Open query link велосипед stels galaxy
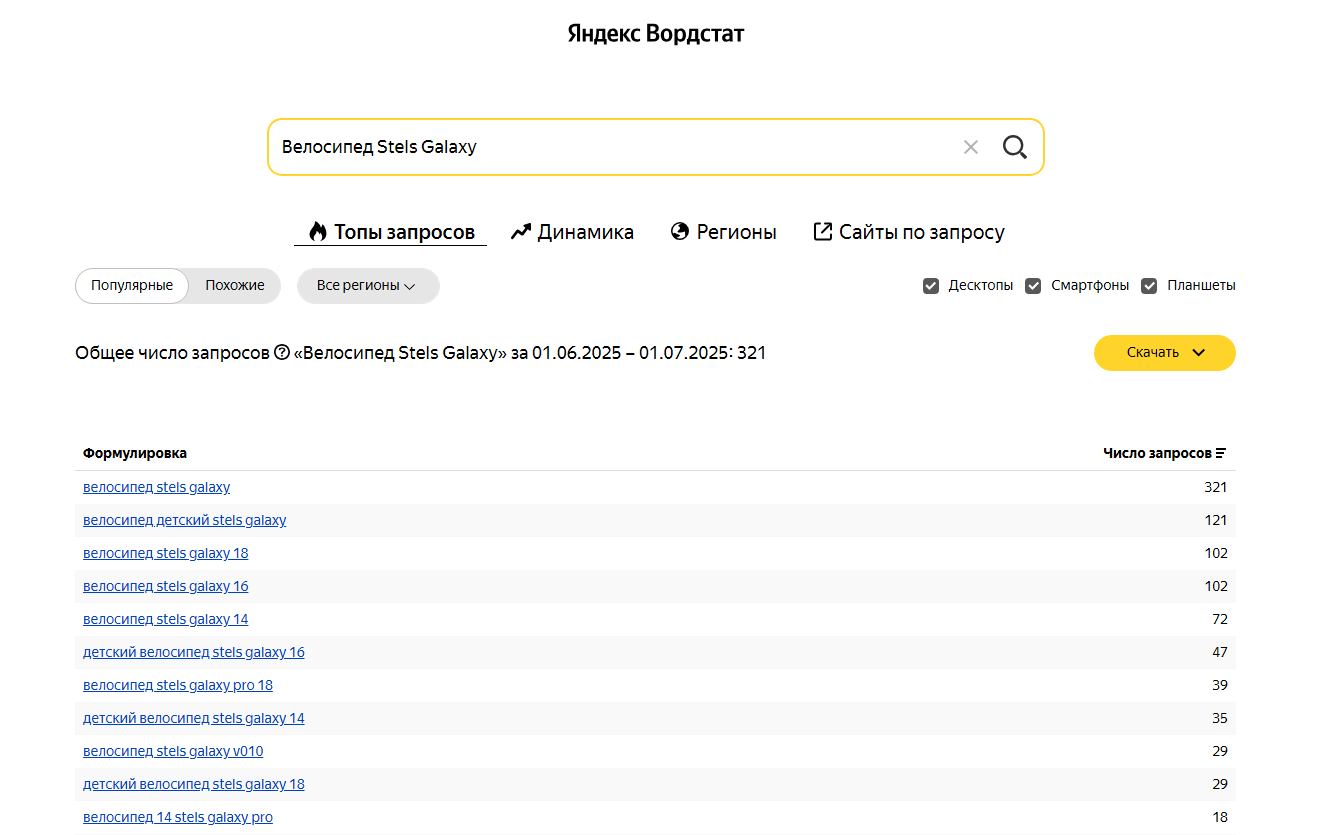1328x835 pixels. tap(157, 488)
